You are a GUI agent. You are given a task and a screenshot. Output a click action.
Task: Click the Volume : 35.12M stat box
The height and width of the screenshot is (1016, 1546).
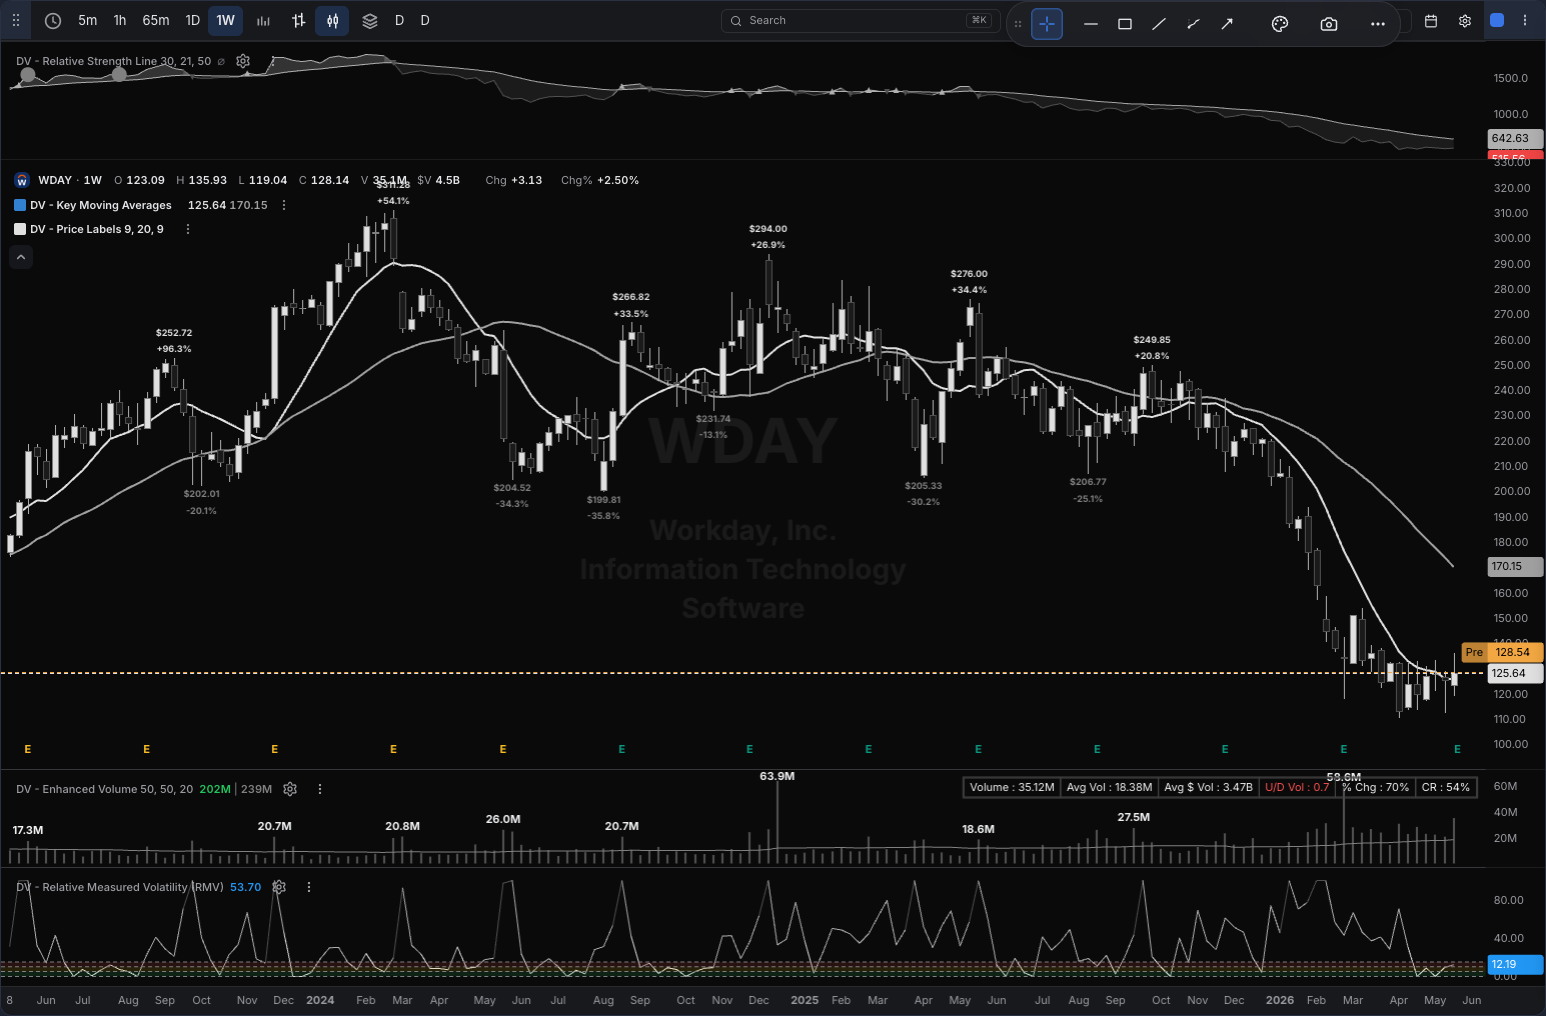(1012, 787)
